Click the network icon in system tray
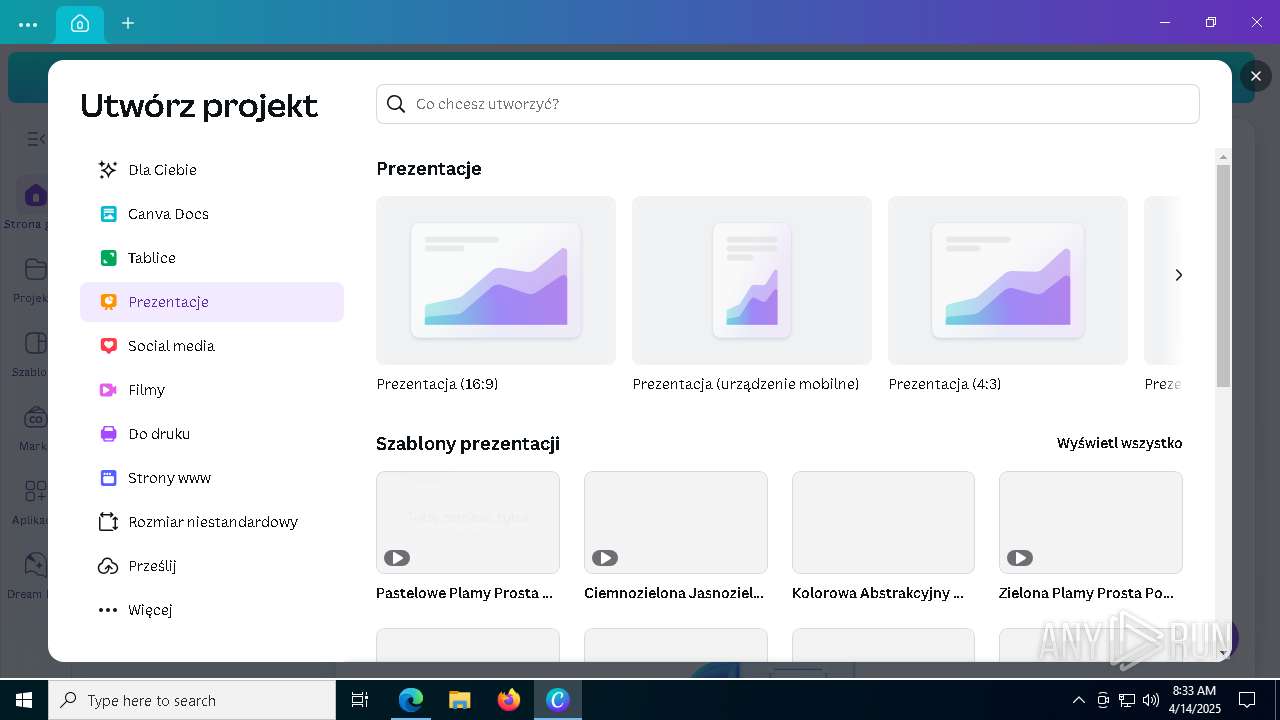Image resolution: width=1280 pixels, height=720 pixels. (x=1127, y=700)
